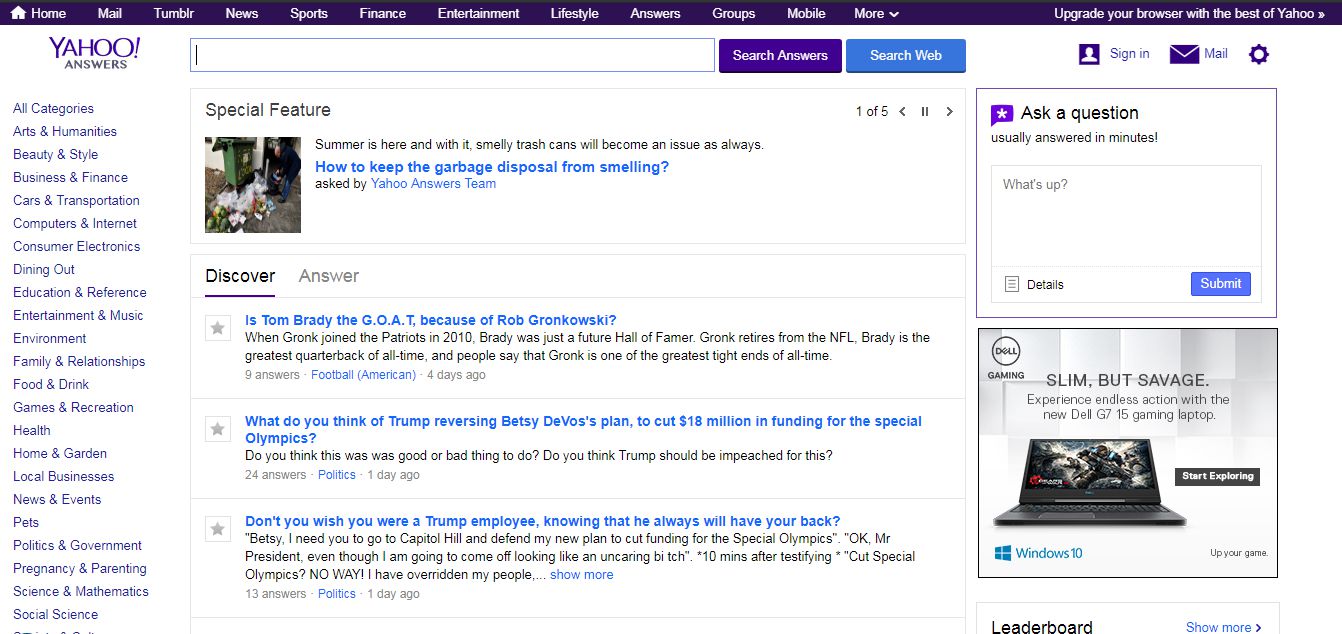
Task: Click the Football (American) category link
Action: [363, 375]
